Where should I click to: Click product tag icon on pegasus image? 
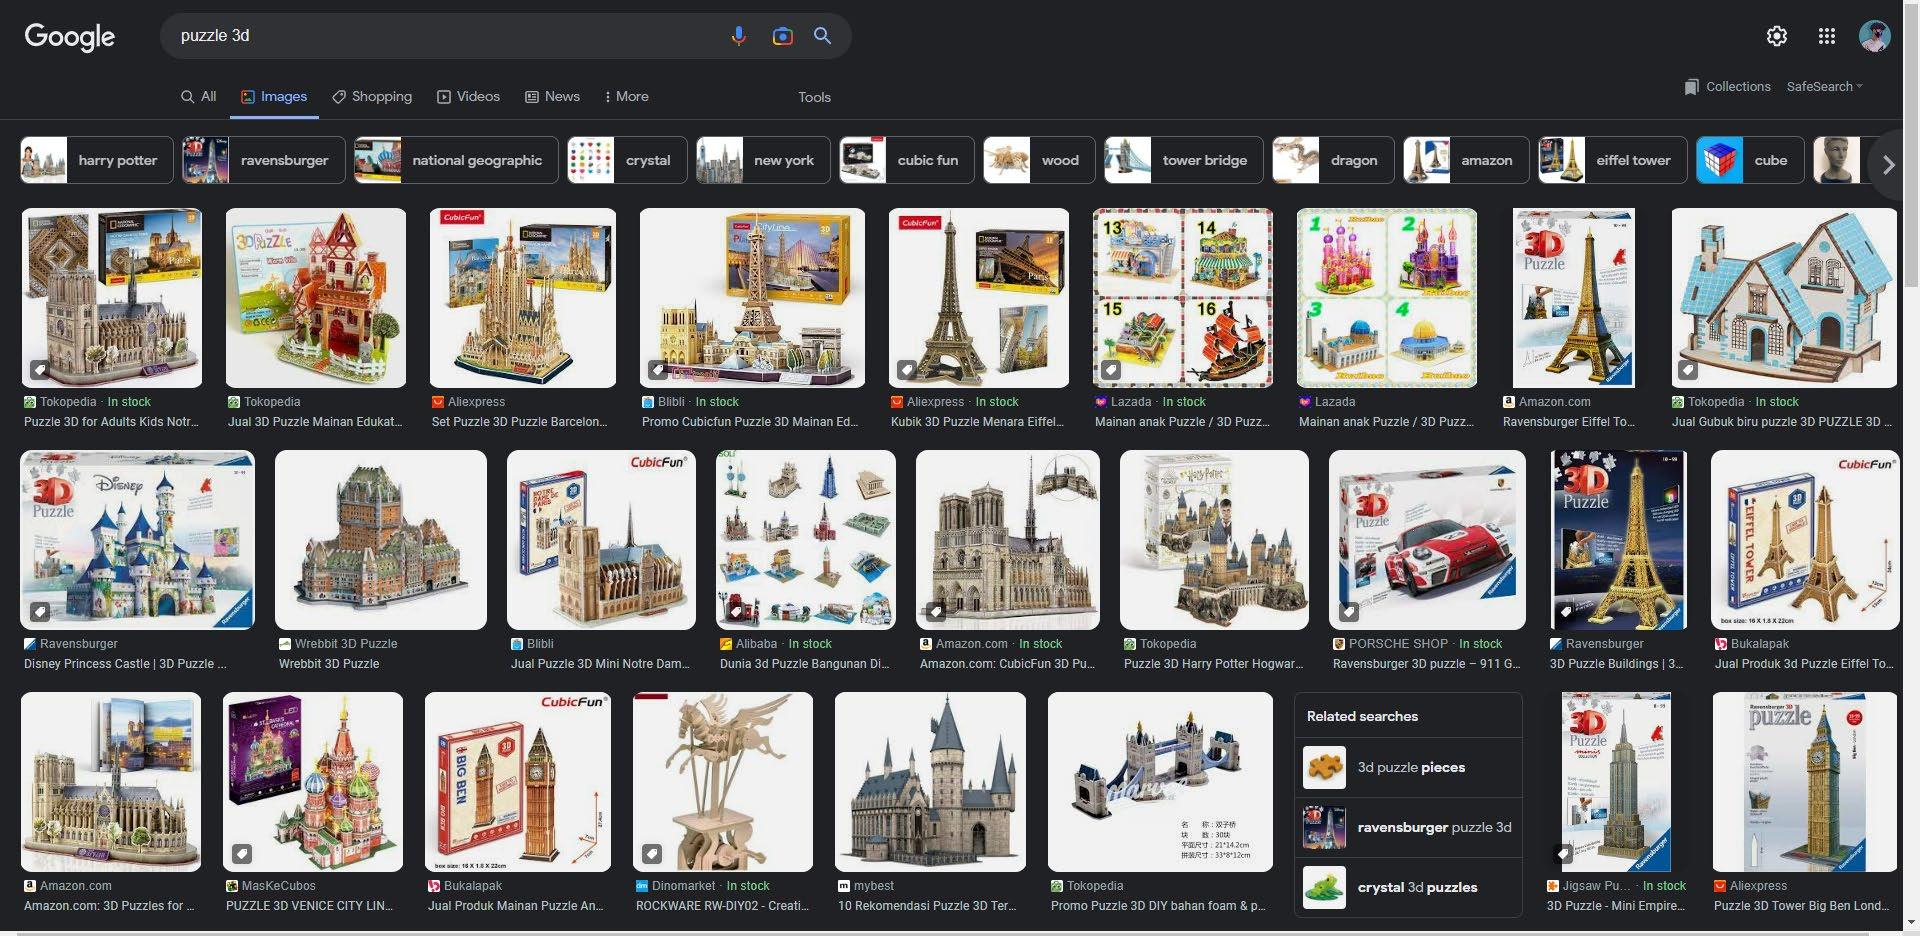click(x=652, y=853)
